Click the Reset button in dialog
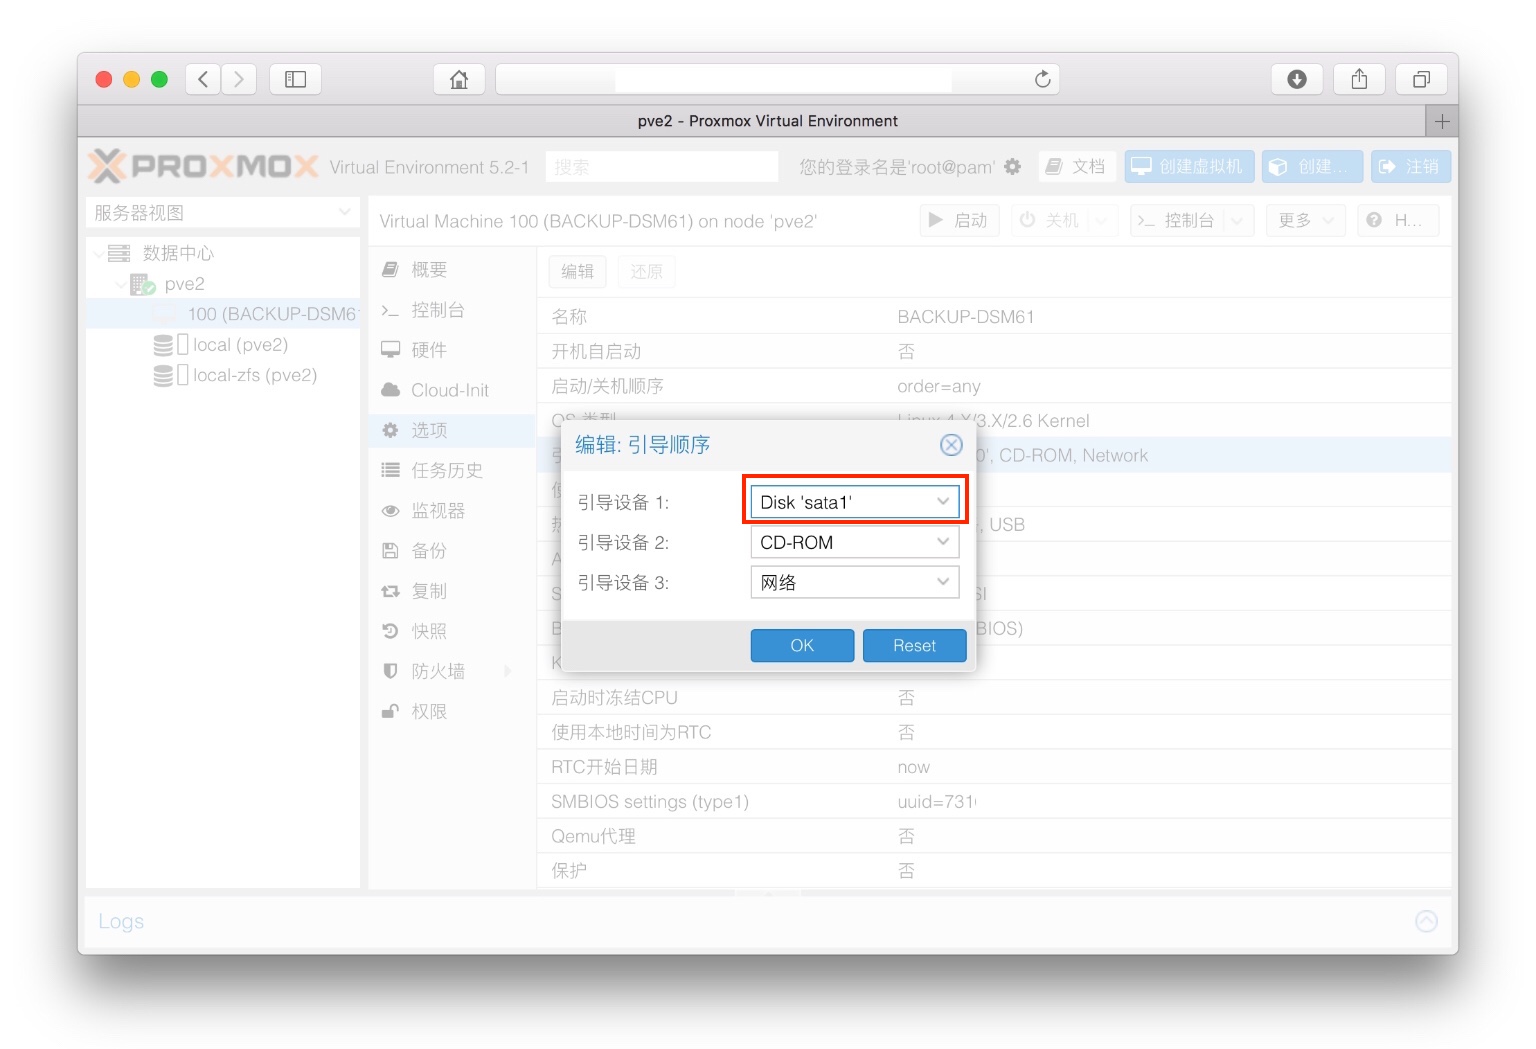This screenshot has width=1536, height=1049. click(914, 645)
